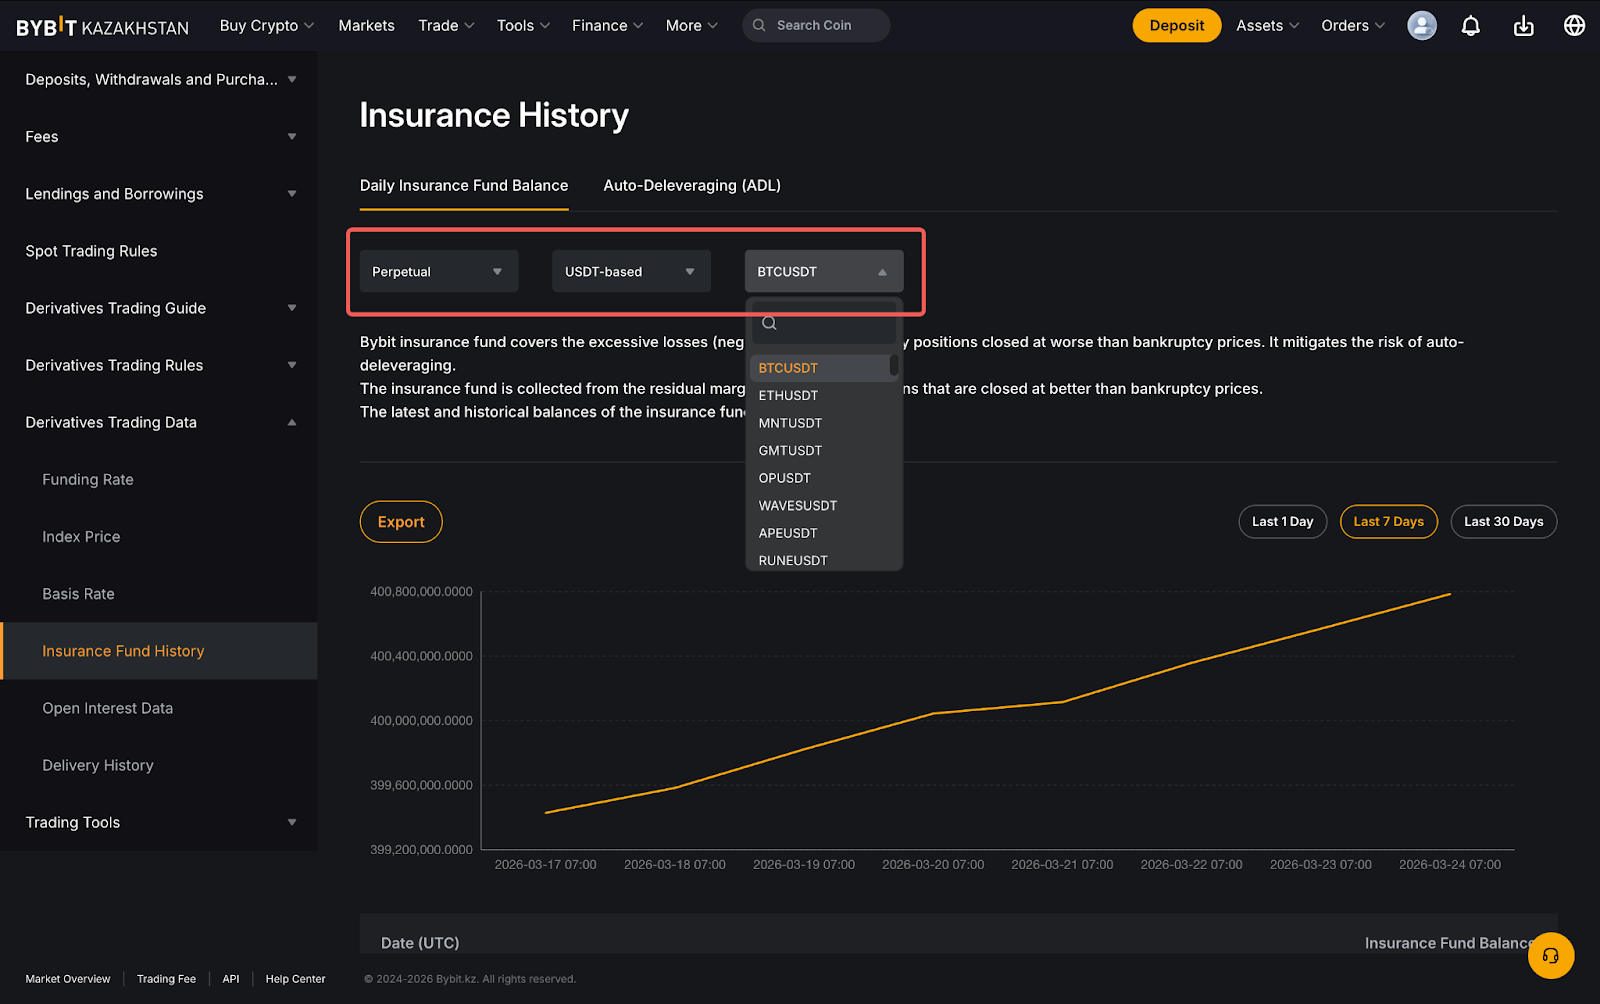Click the Search Coin magnifier icon
1600x1004 pixels.
(759, 26)
